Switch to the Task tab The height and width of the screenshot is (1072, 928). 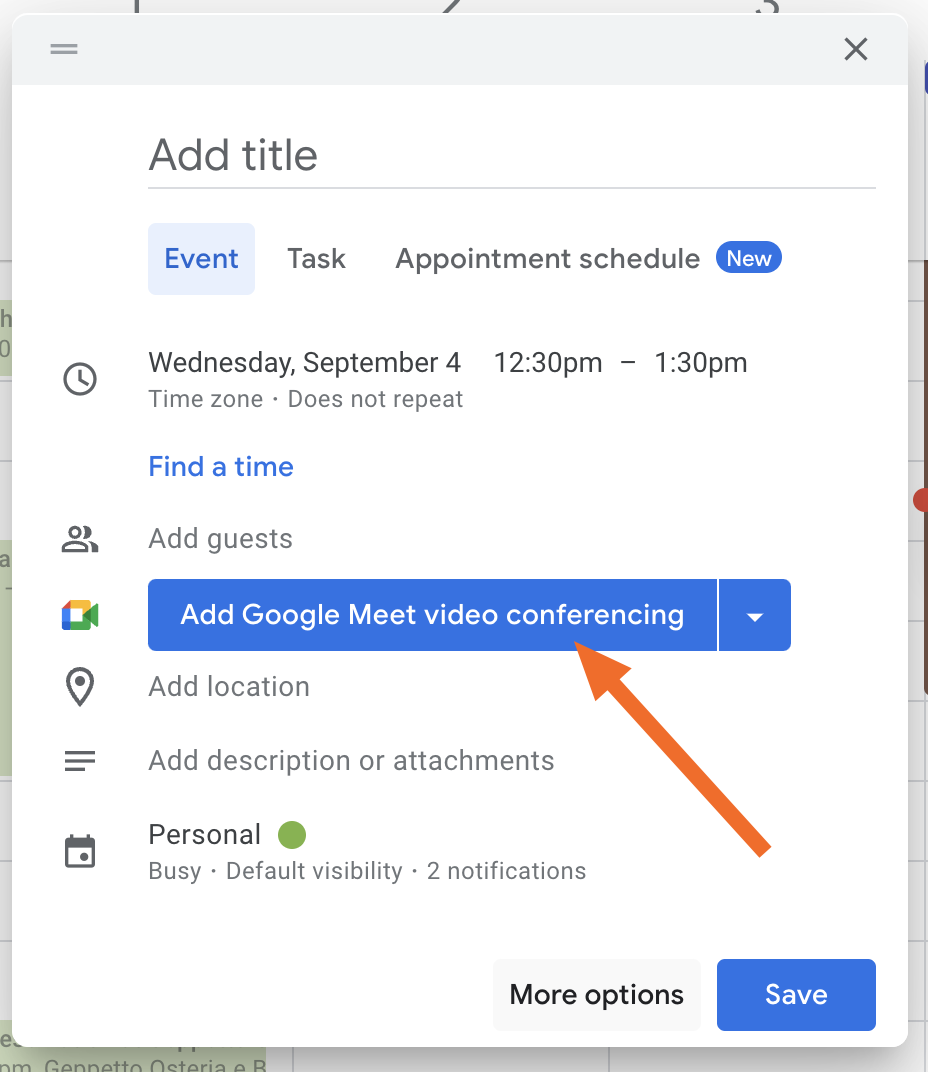point(316,258)
